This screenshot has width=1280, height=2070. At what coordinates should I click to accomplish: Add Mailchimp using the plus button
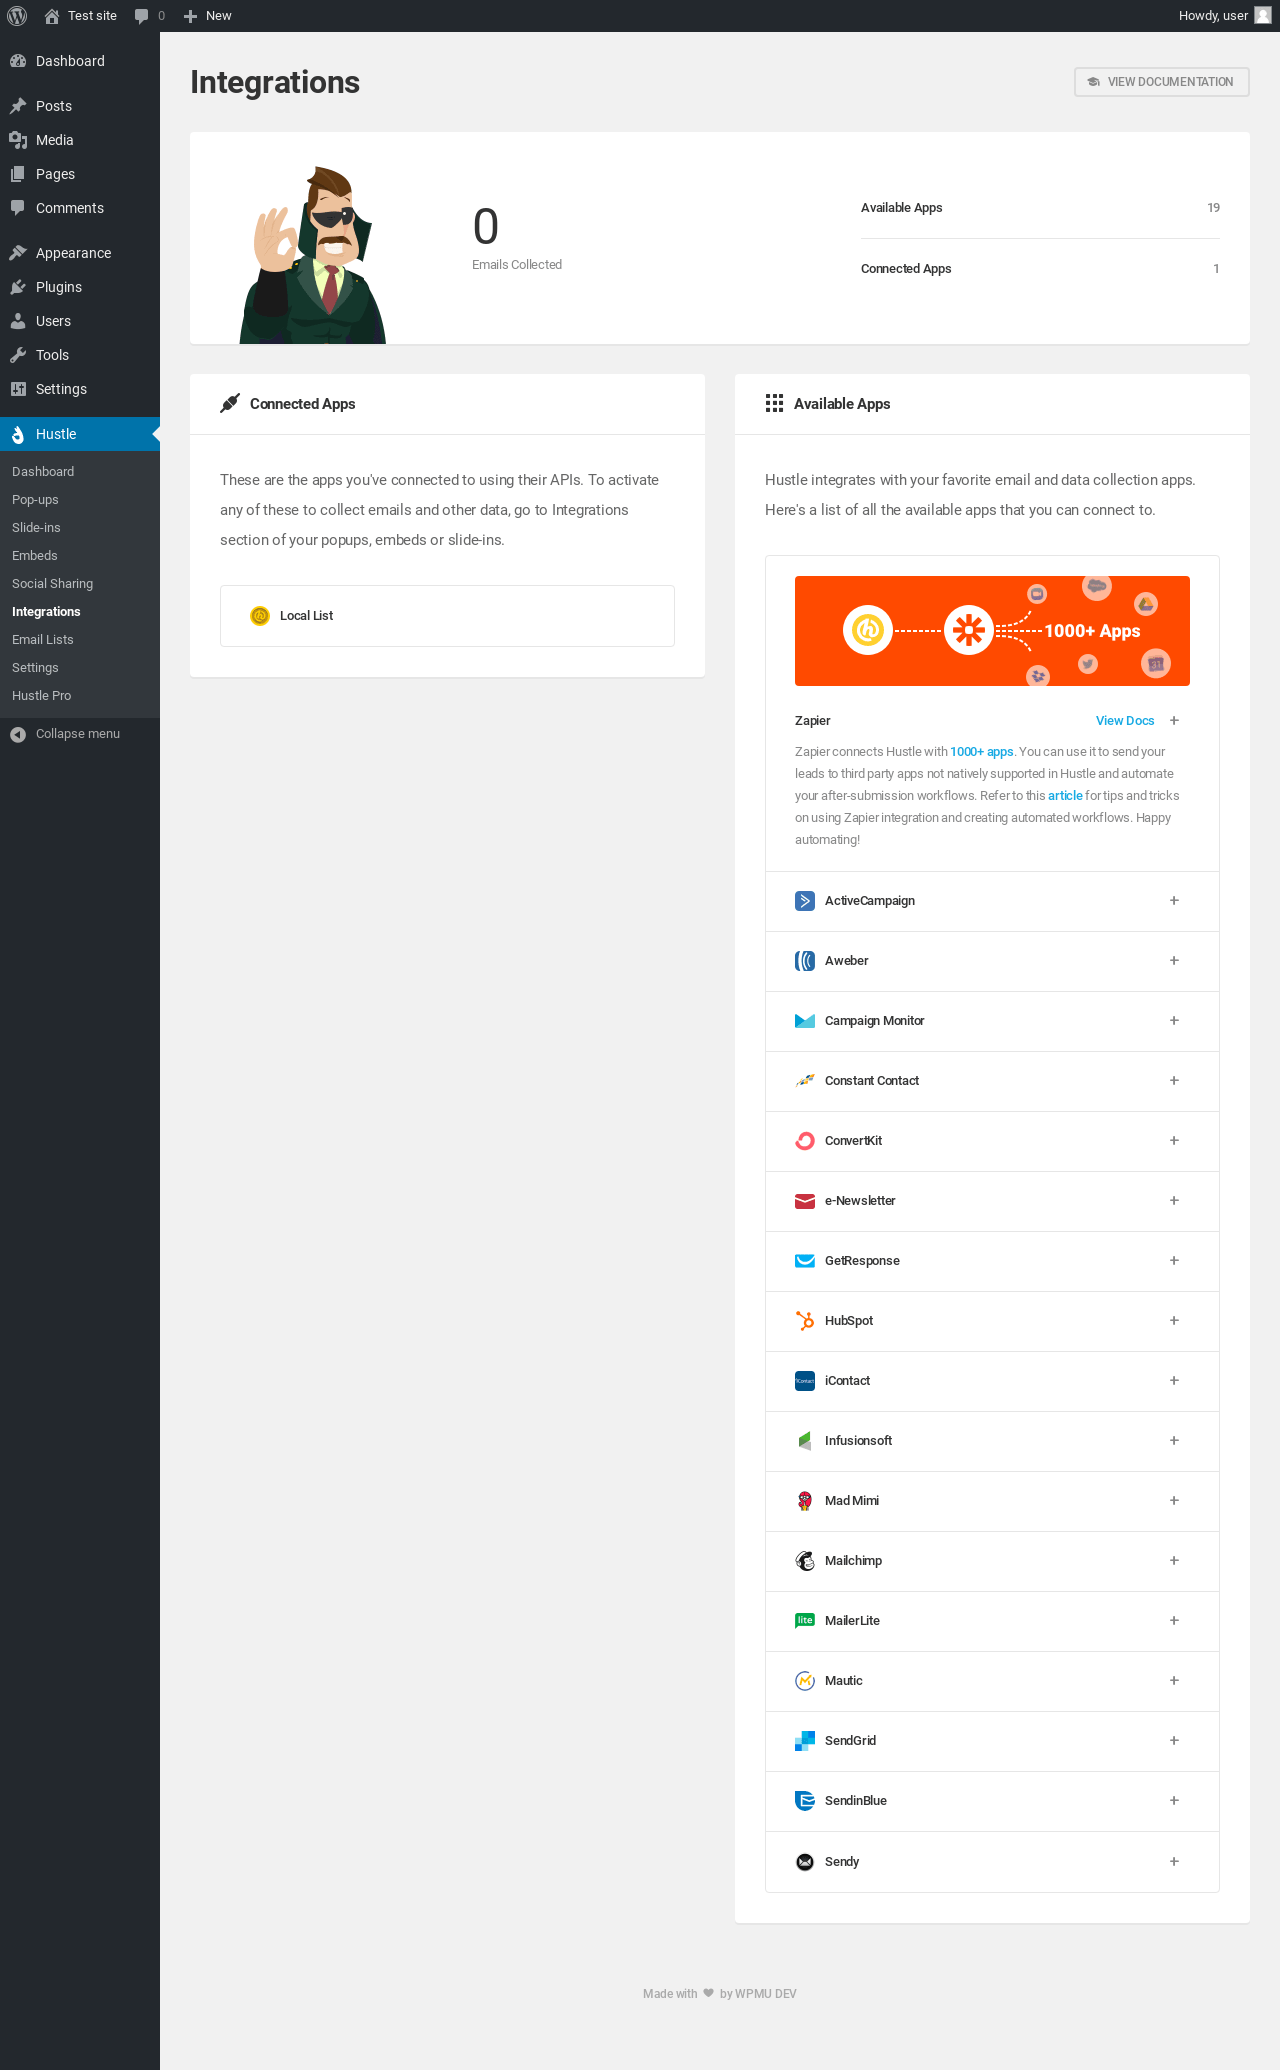tap(1174, 1561)
